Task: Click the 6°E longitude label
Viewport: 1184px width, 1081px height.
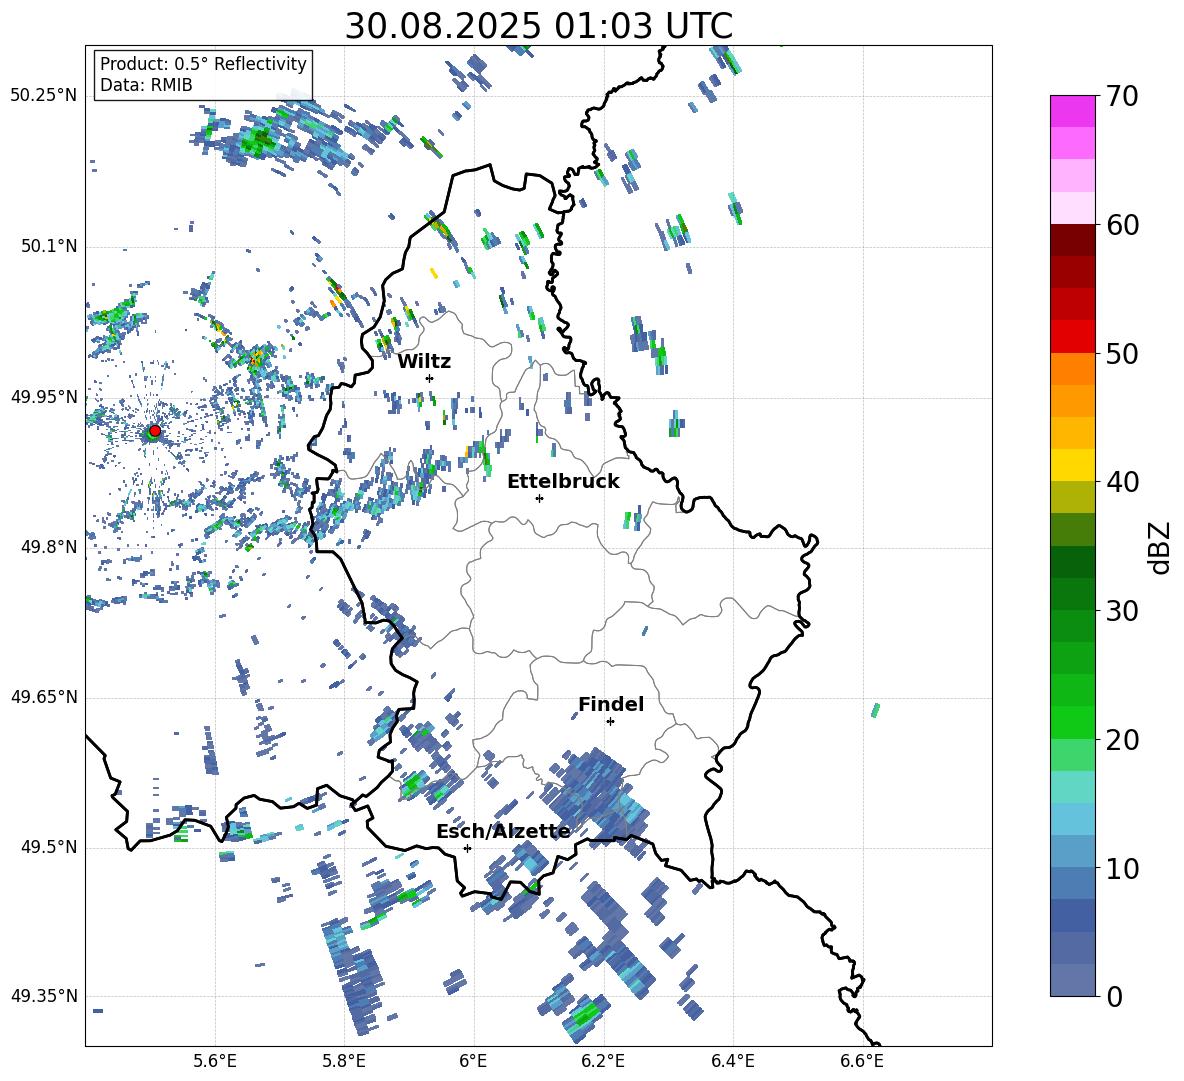Action: click(x=473, y=1061)
